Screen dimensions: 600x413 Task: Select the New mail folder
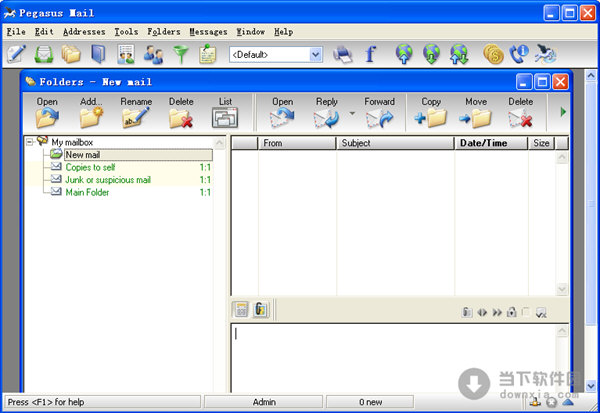tap(138, 155)
